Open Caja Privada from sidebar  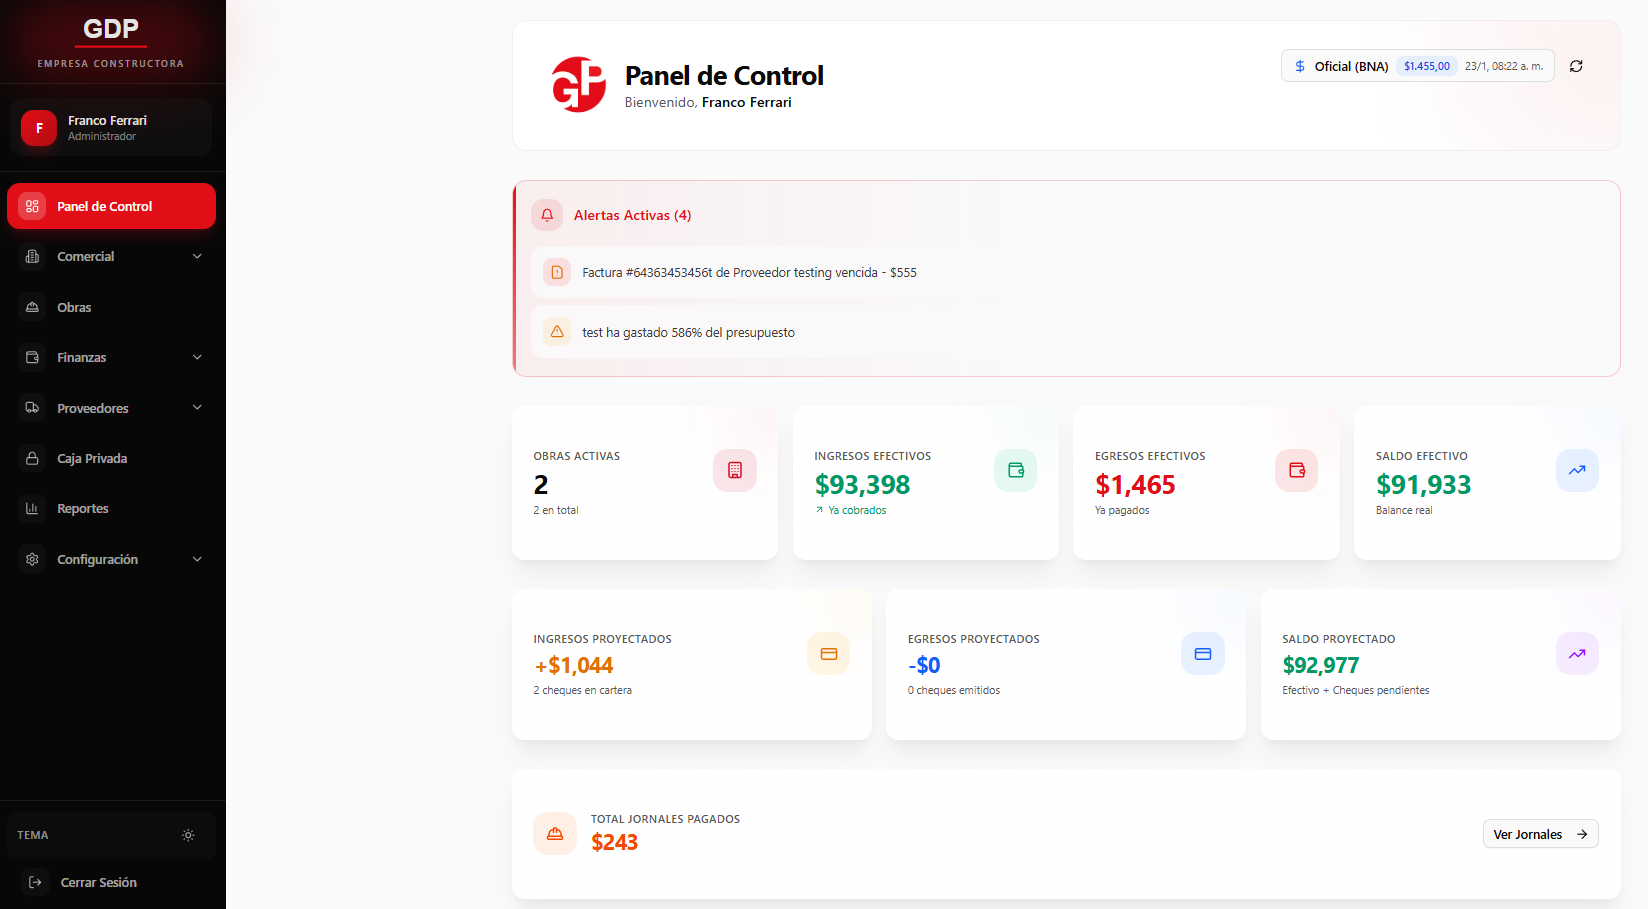pos(92,458)
